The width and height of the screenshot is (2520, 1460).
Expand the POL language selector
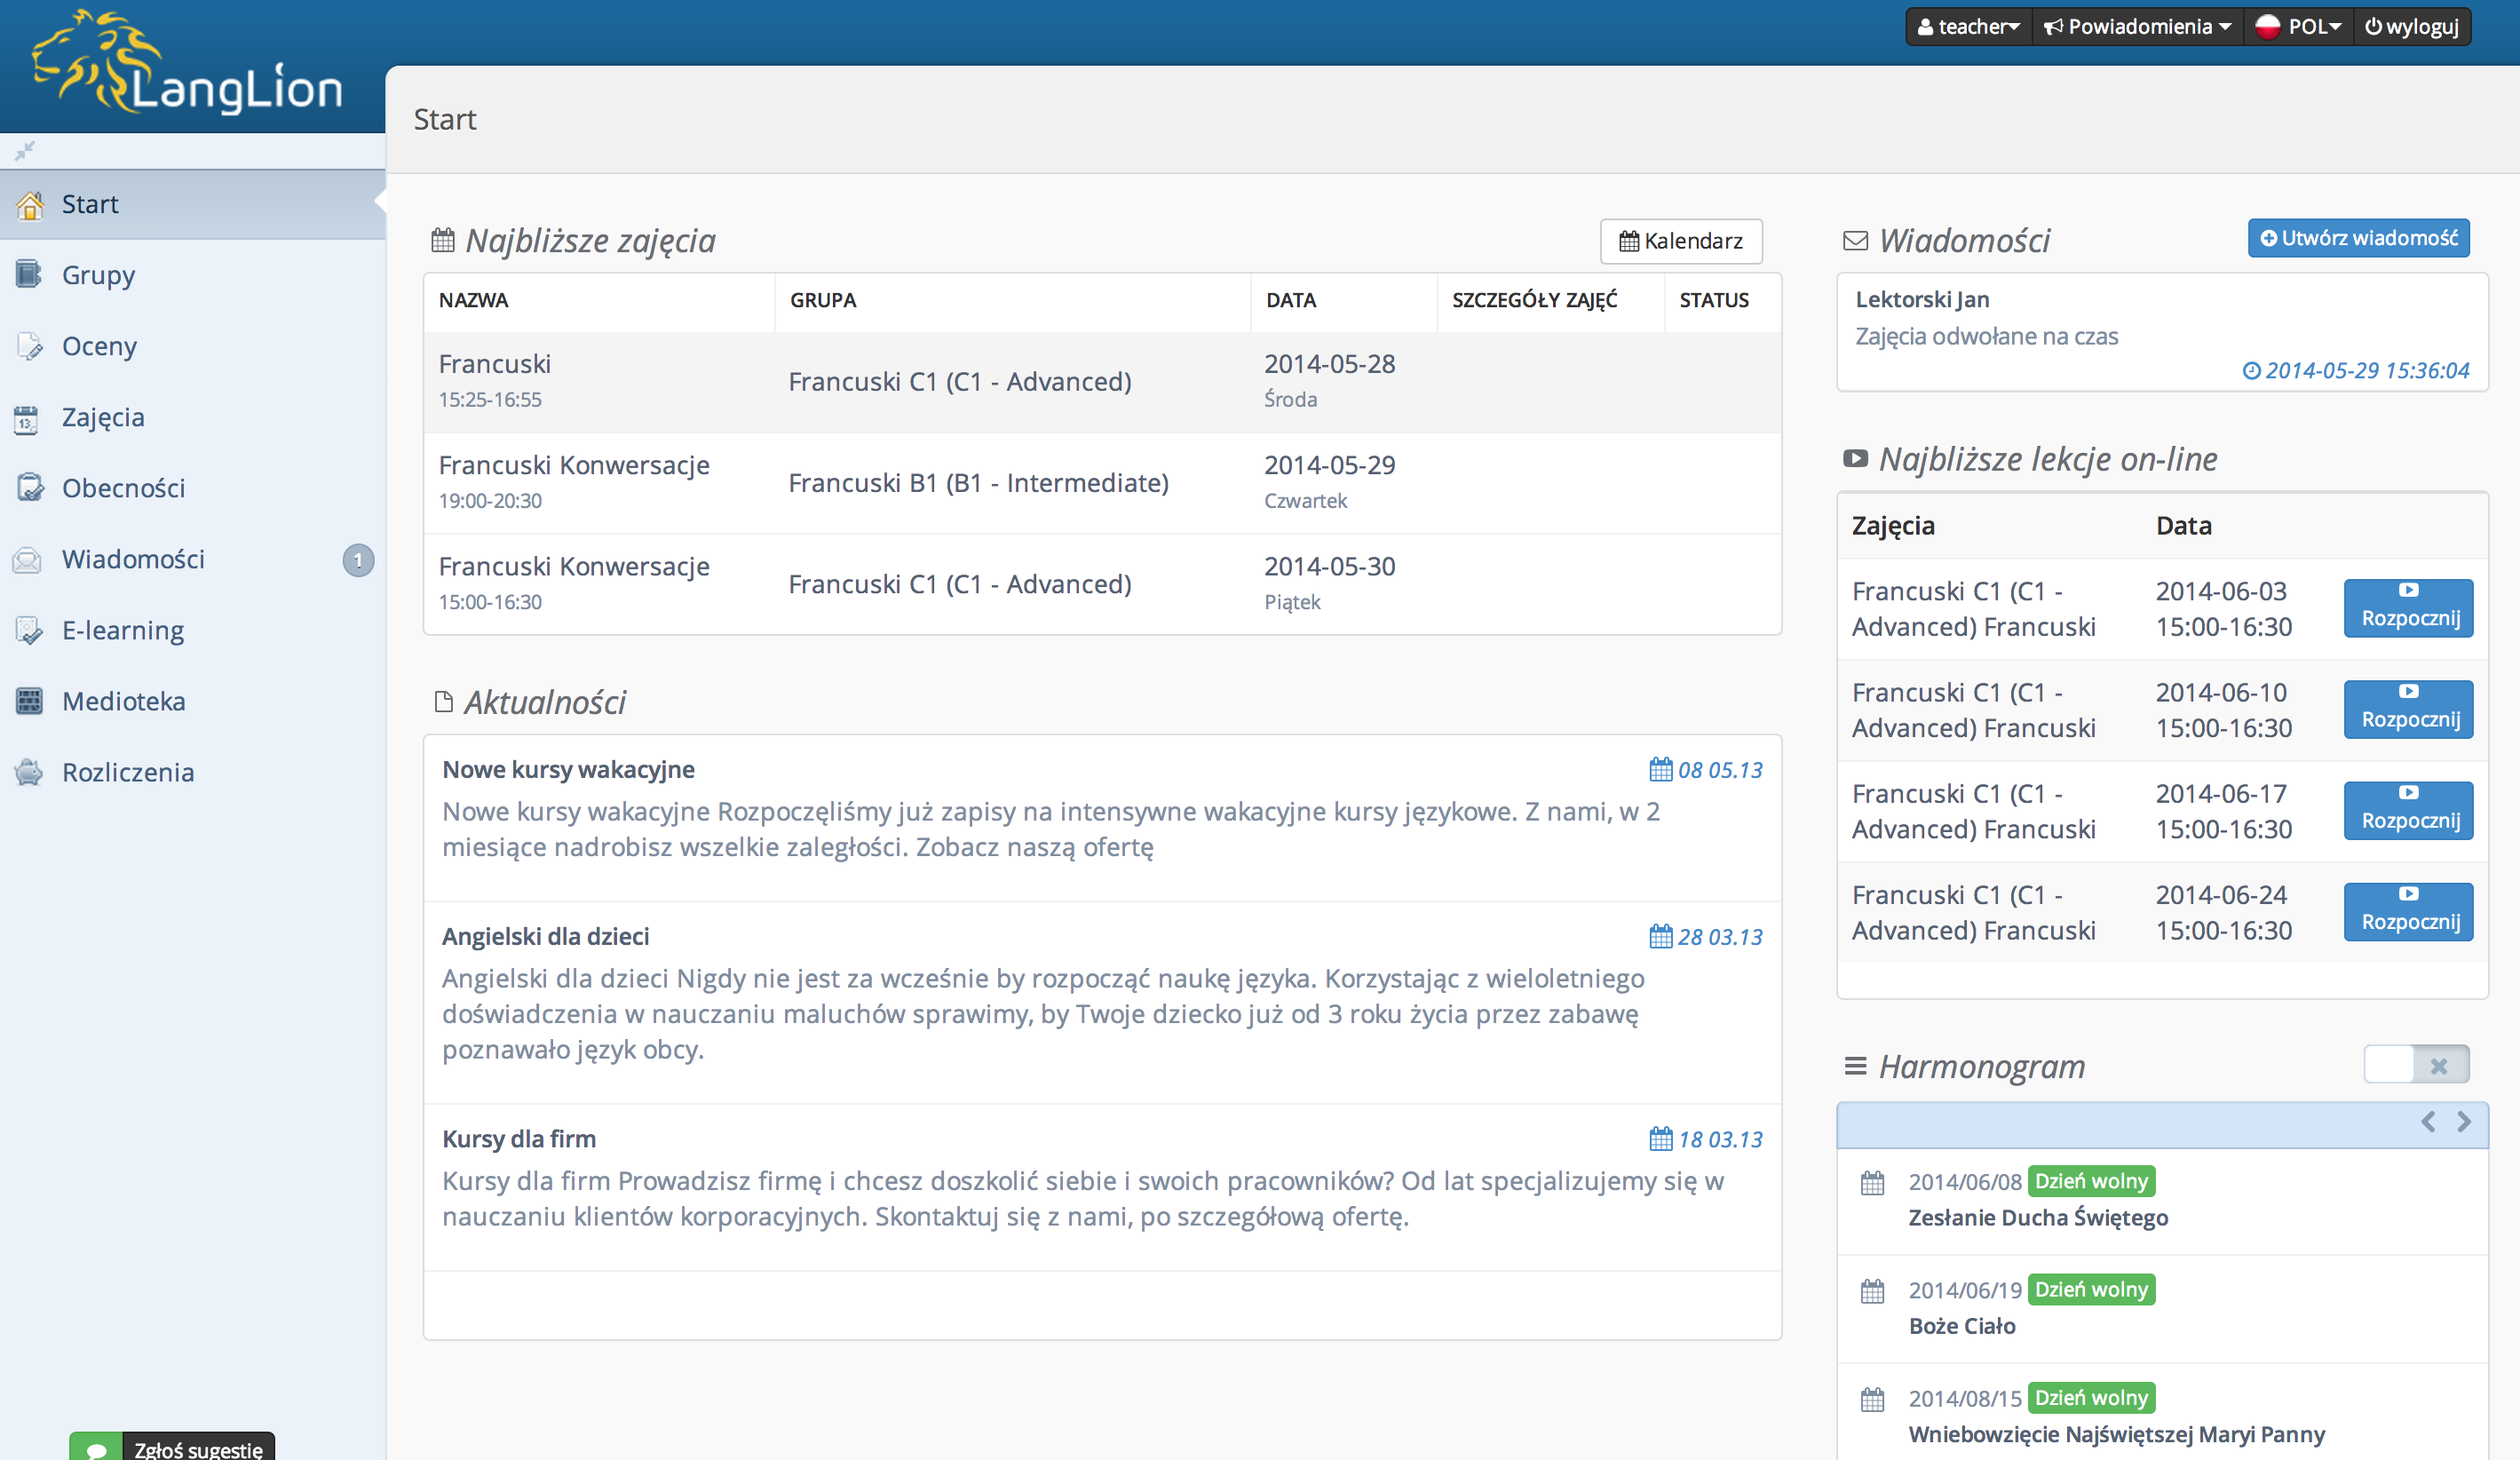[x=2299, y=27]
